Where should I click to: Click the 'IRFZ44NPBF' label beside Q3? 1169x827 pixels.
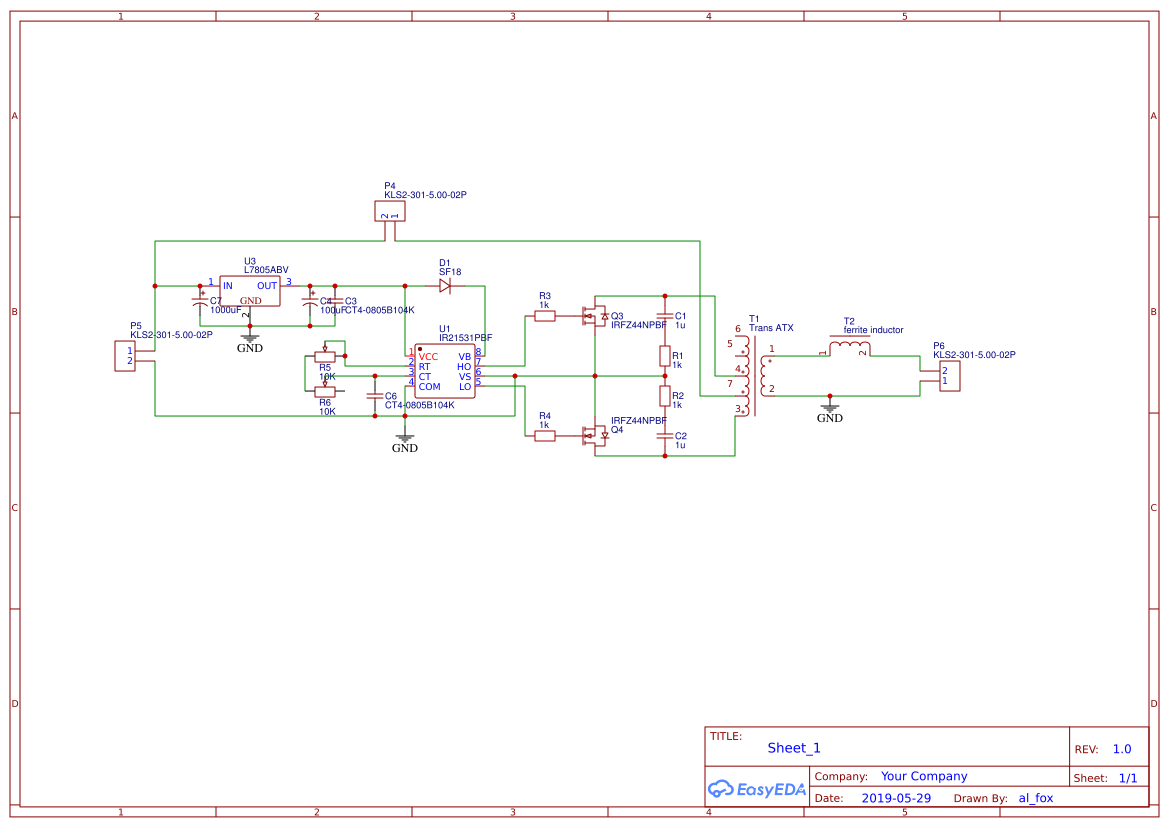pyautogui.click(x=639, y=325)
